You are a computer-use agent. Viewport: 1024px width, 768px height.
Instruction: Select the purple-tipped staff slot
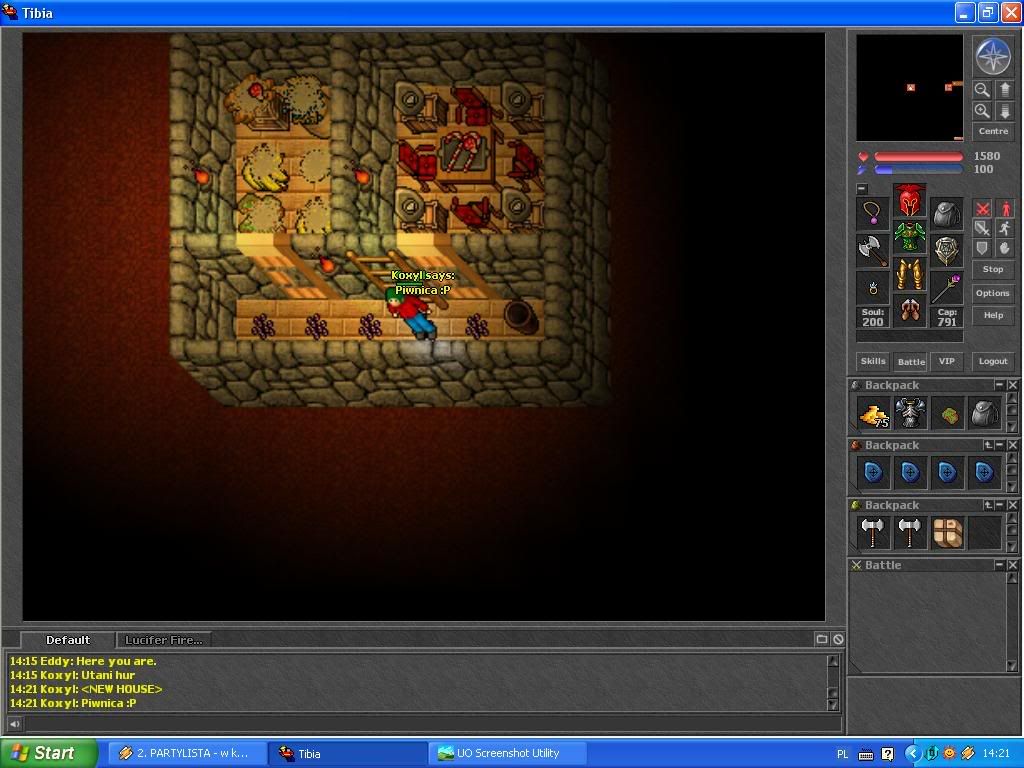tap(946, 287)
